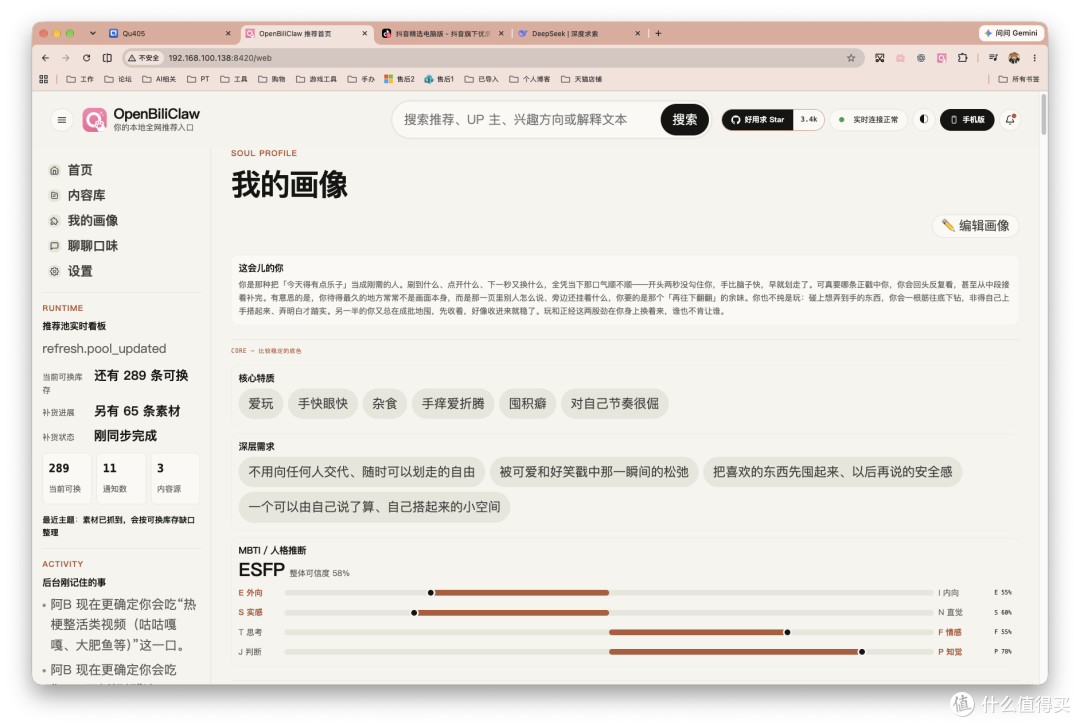Click the 杂食 trait tag
Screen dimensions: 1080x727
pyautogui.click(x=384, y=404)
